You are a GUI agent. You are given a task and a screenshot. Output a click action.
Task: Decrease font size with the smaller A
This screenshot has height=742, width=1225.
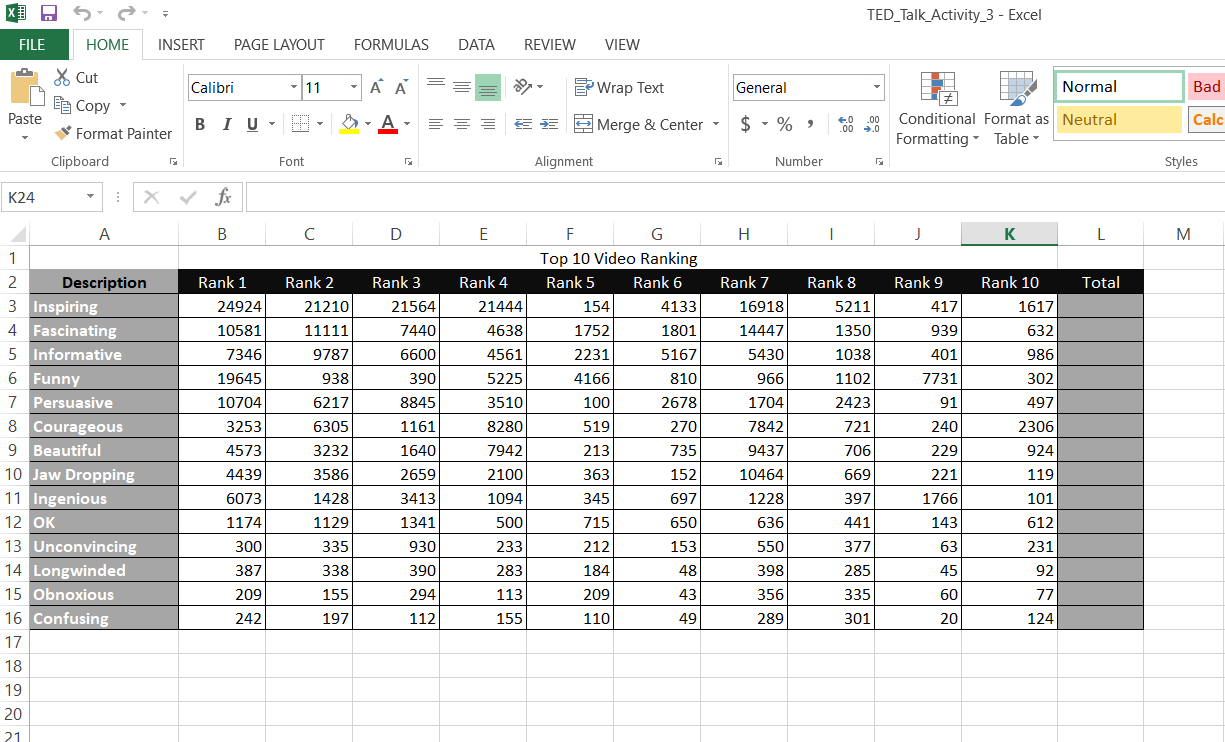[x=401, y=88]
